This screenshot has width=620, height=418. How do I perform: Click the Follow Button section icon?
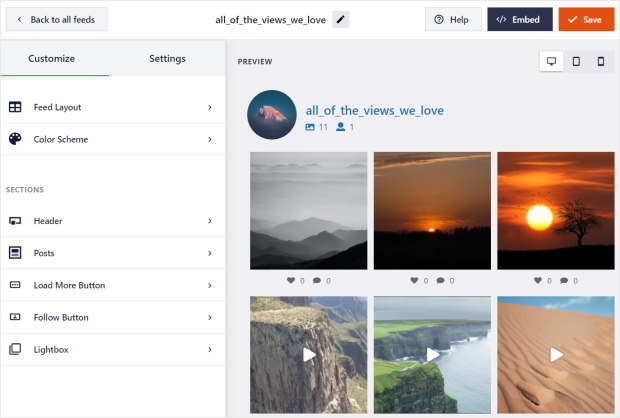pyautogui.click(x=15, y=317)
